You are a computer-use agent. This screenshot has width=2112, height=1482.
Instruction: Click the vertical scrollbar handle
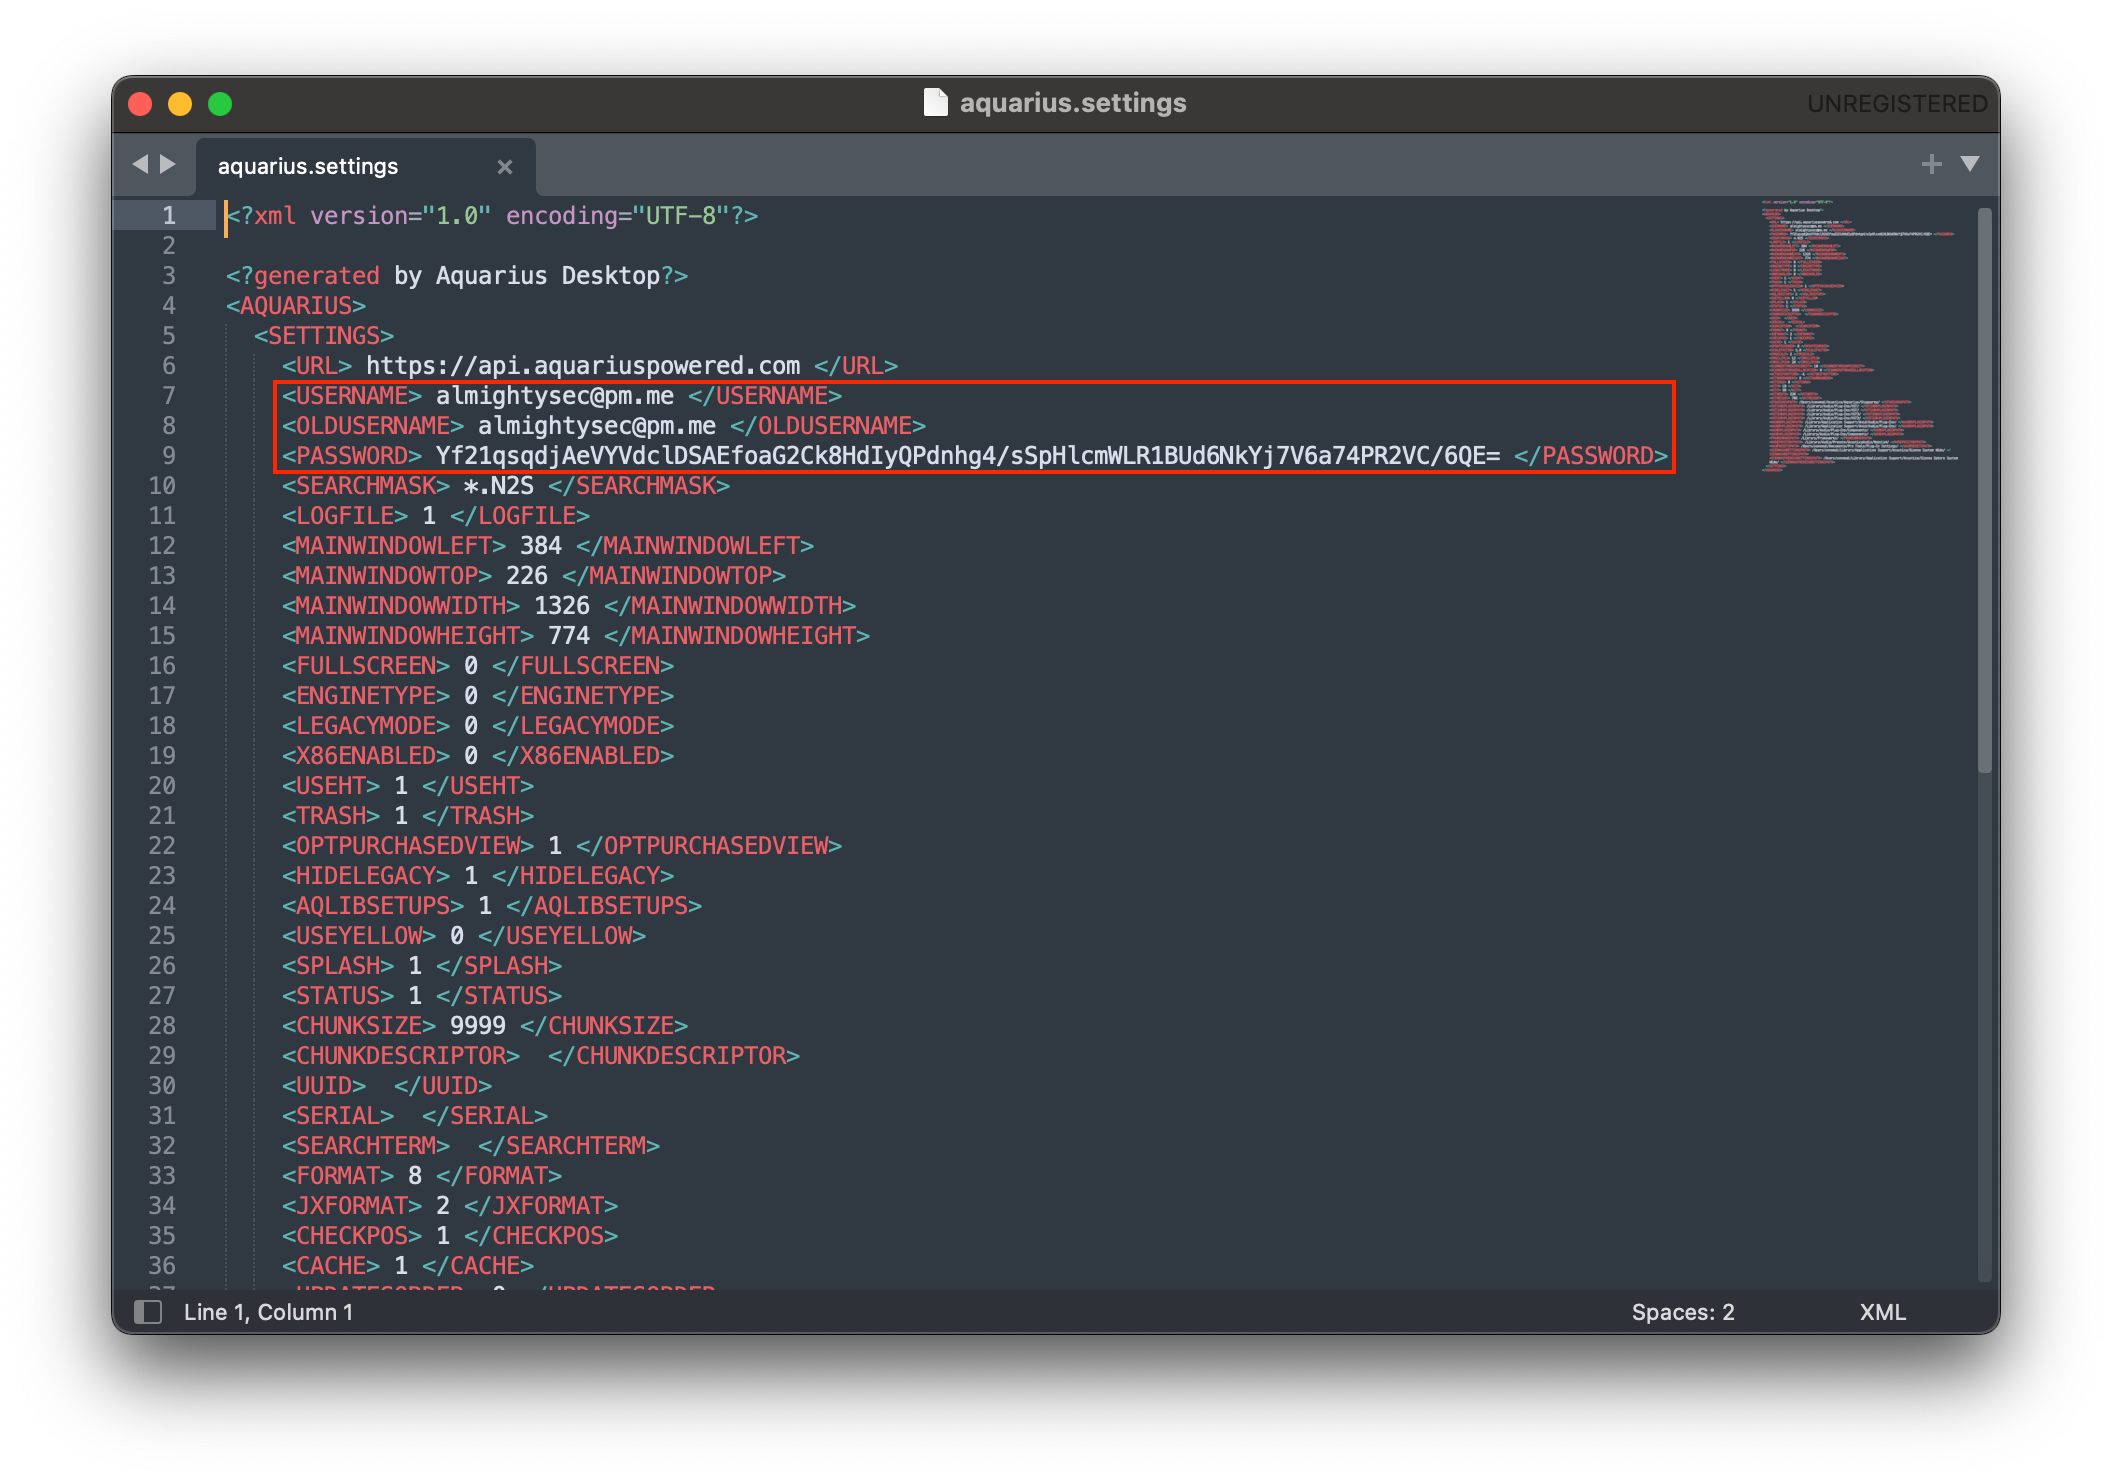click(x=1984, y=490)
